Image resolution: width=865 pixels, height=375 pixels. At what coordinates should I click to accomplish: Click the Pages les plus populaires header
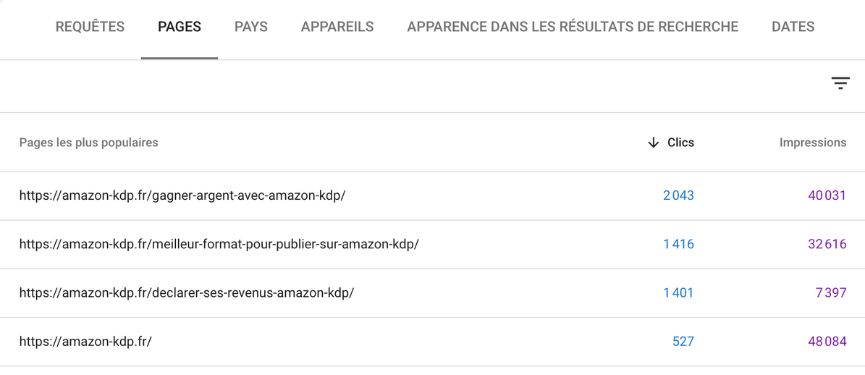point(89,142)
